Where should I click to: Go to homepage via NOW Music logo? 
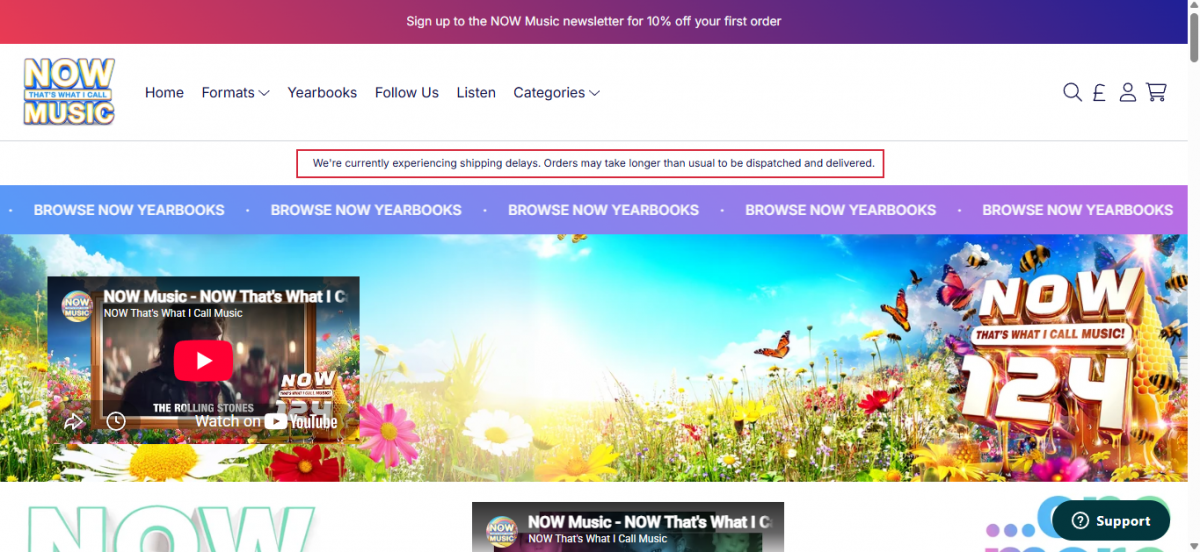69,92
